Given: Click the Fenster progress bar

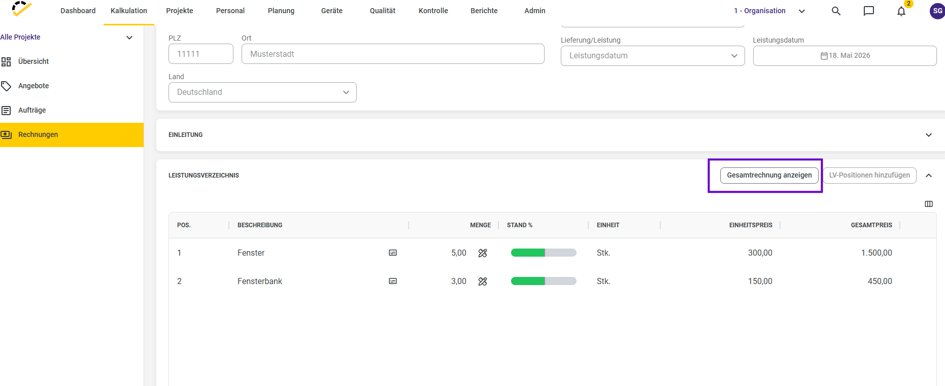Looking at the screenshot, I should click(x=544, y=253).
